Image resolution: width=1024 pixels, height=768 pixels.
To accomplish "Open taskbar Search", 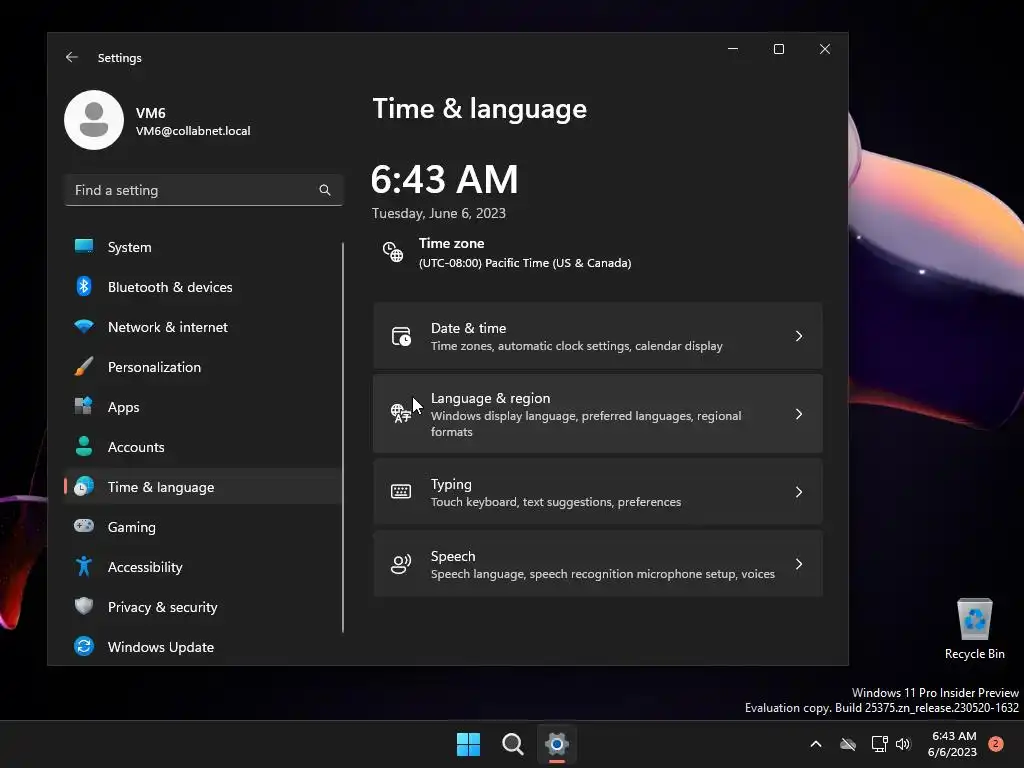I will click(x=513, y=744).
